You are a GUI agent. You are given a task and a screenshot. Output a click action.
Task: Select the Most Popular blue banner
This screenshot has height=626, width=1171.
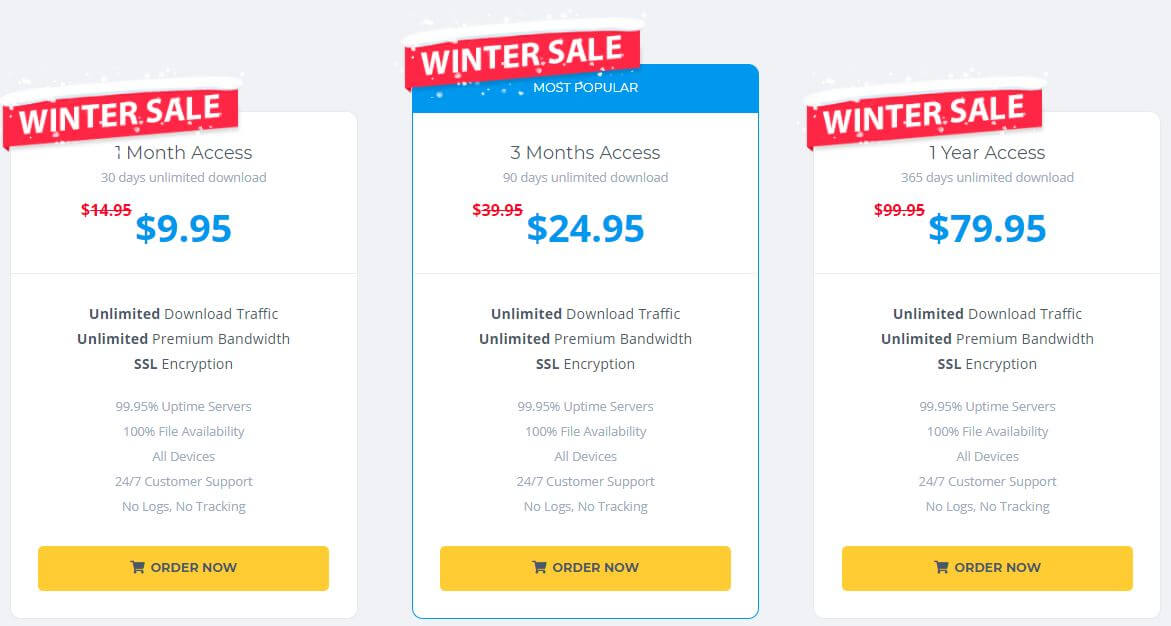click(x=586, y=88)
